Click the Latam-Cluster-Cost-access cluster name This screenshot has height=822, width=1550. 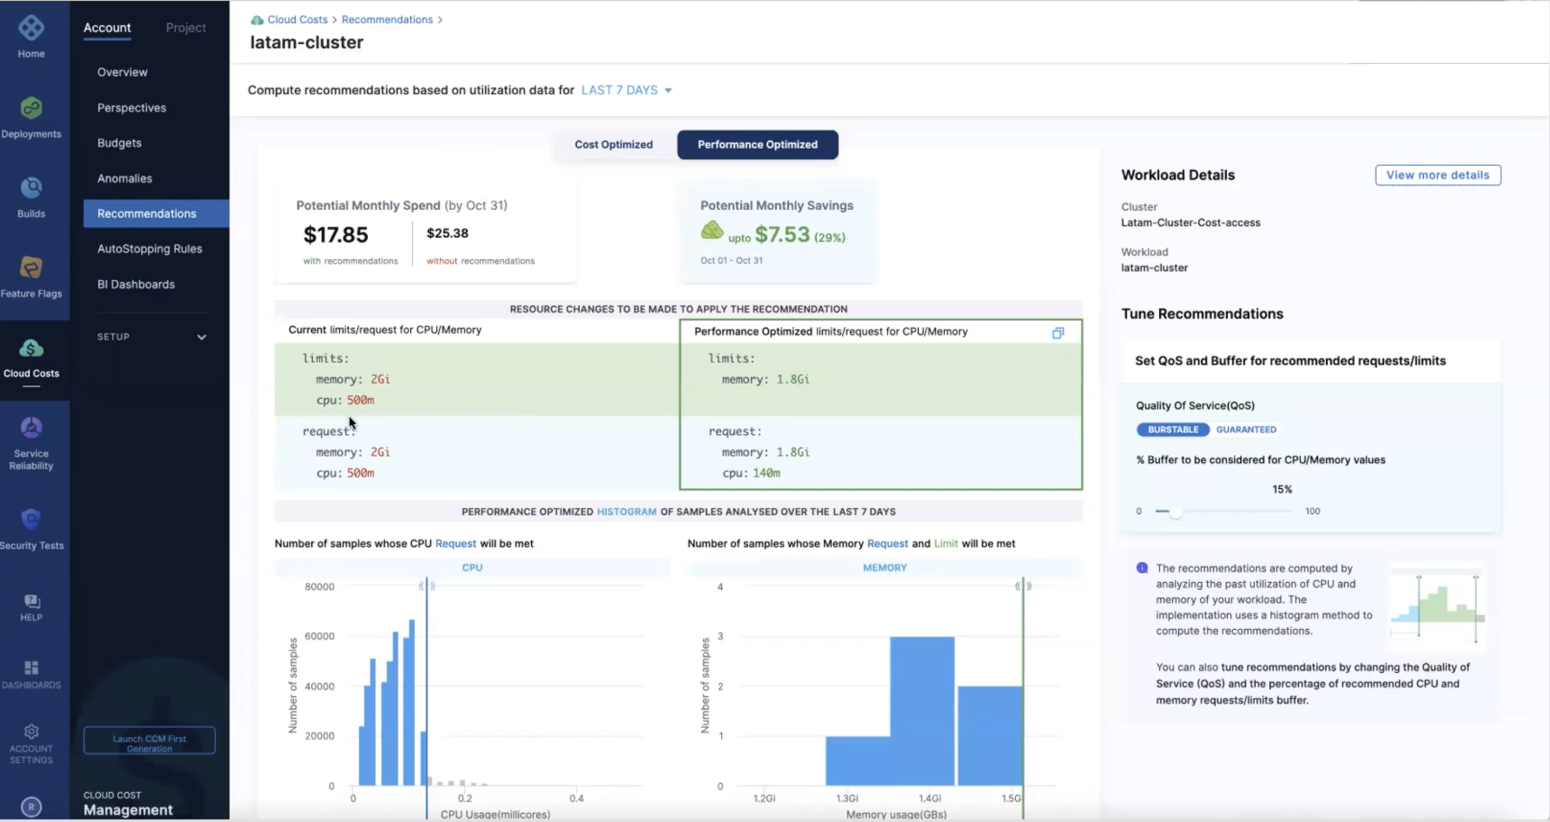1190,223
